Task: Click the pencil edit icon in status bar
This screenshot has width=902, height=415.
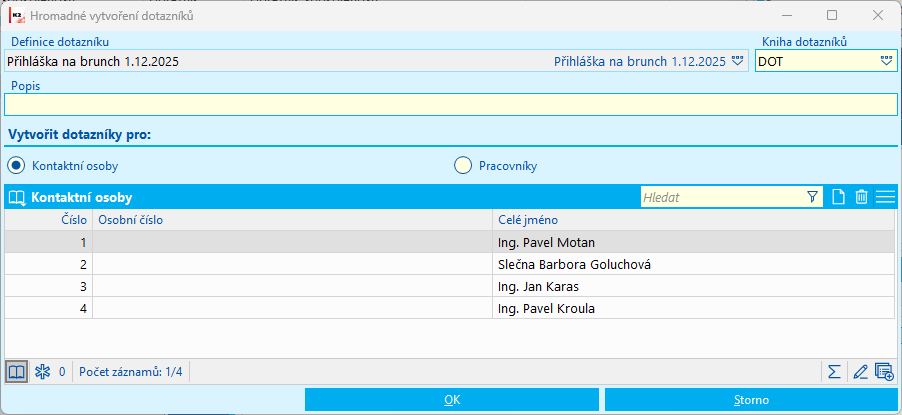Action: (x=860, y=372)
